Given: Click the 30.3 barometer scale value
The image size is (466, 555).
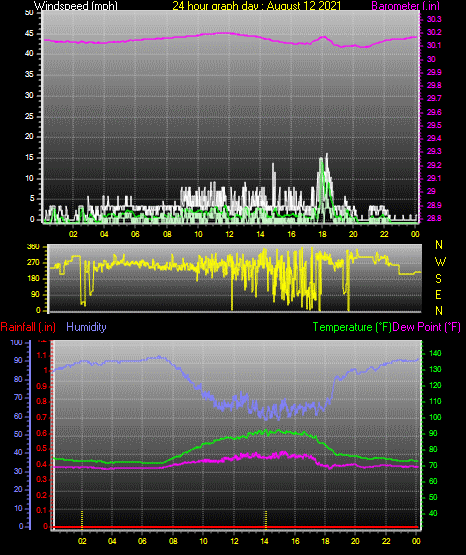Looking at the screenshot, I should [x=434, y=19].
